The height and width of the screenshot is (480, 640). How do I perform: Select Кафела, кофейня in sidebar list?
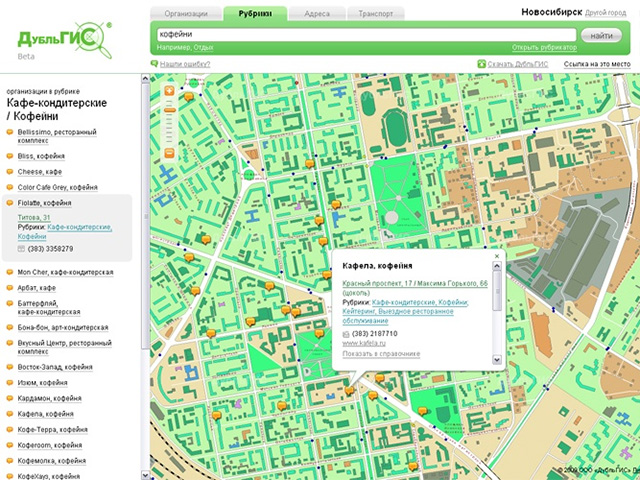coord(45,414)
